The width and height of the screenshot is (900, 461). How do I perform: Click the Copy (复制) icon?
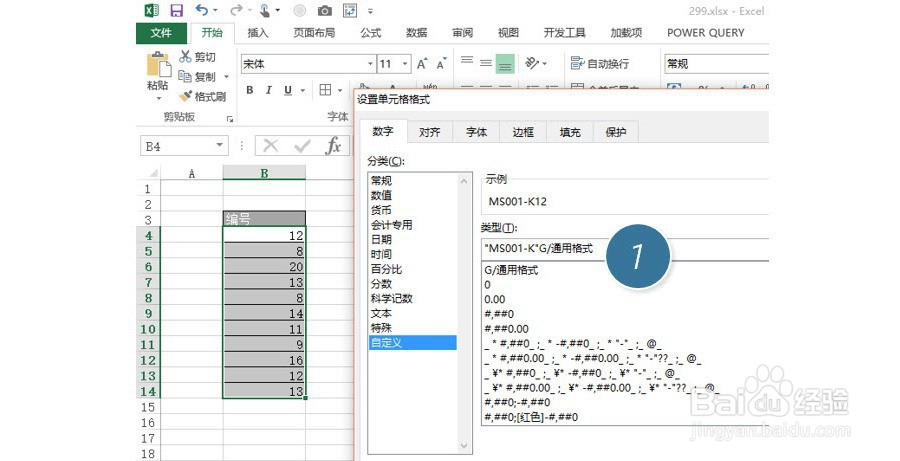184,76
